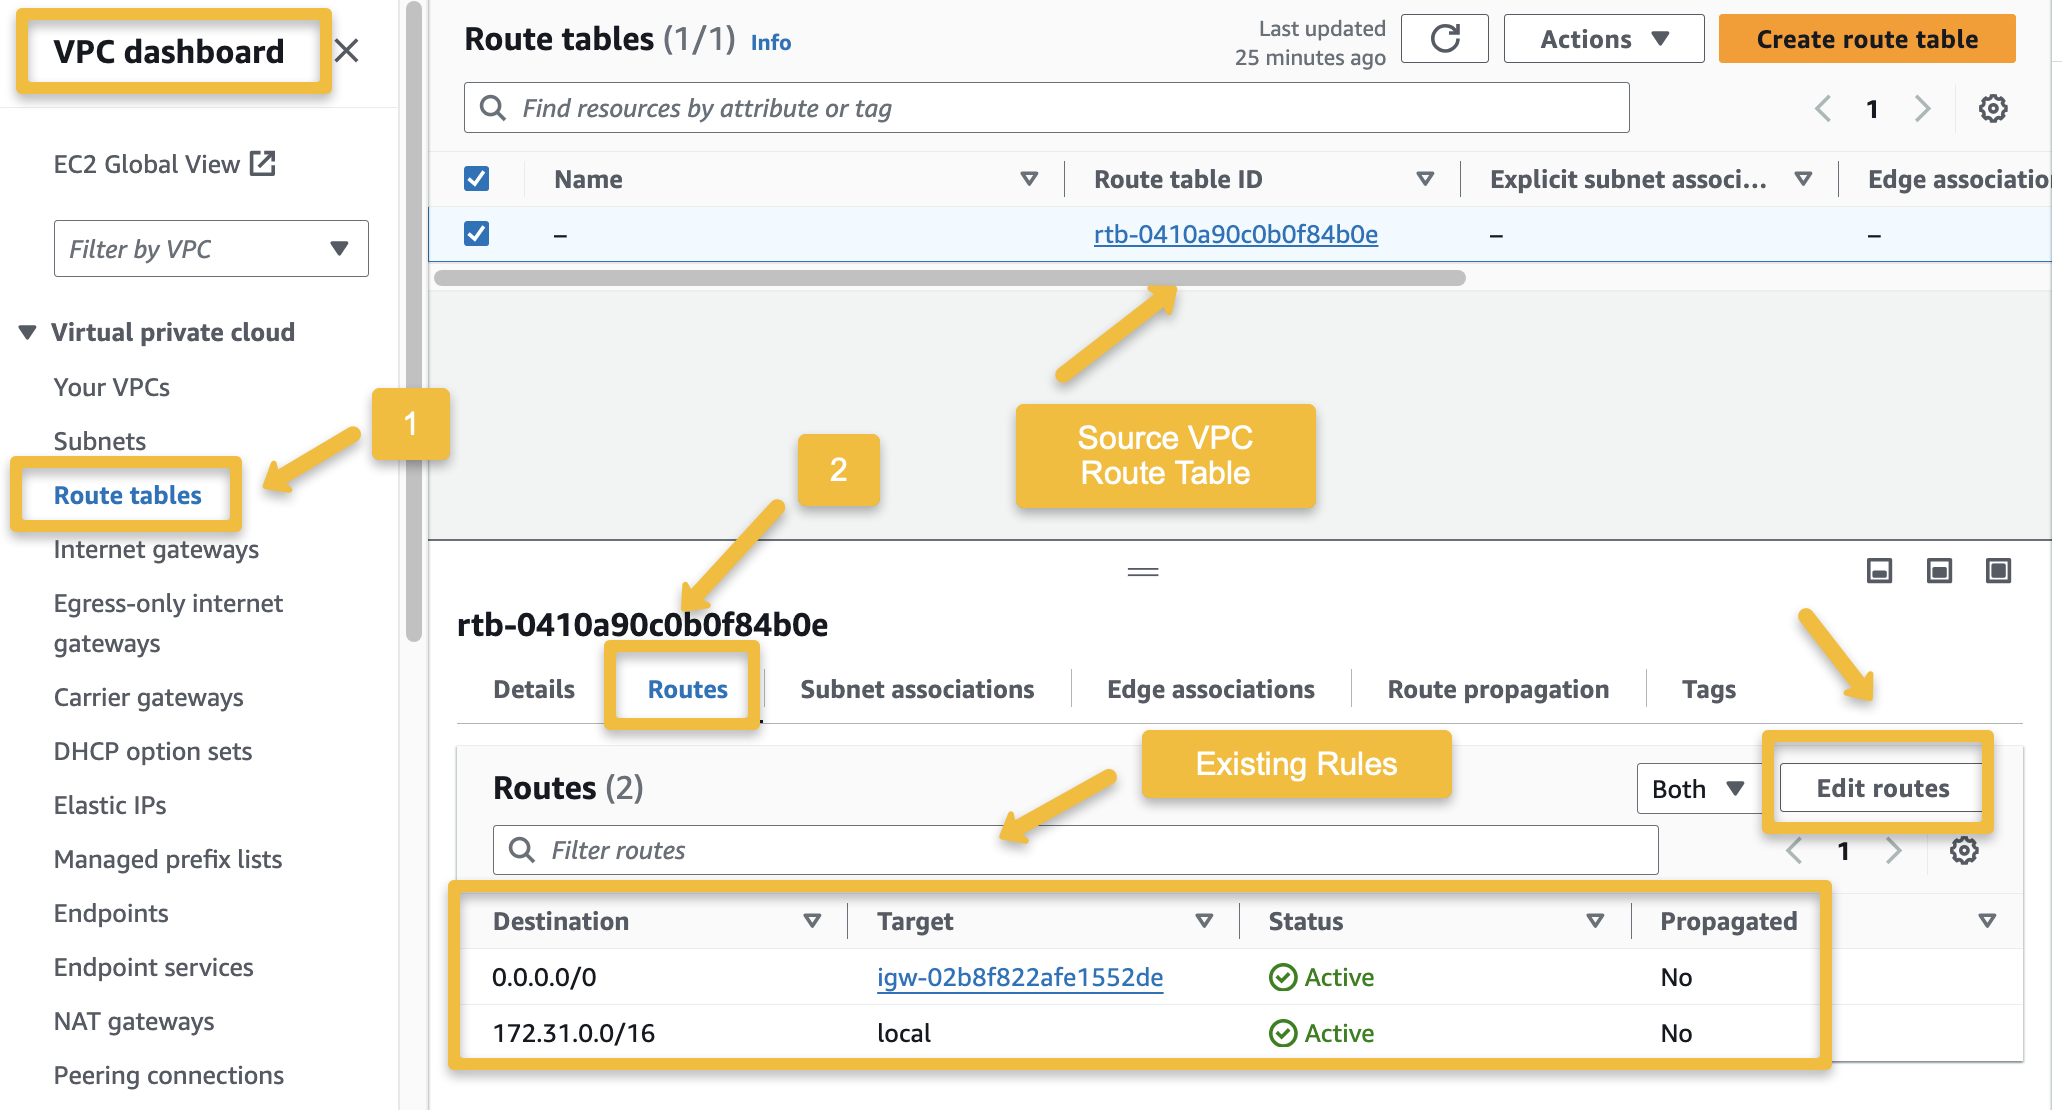Click the middle split-view layout icon

(1938, 571)
